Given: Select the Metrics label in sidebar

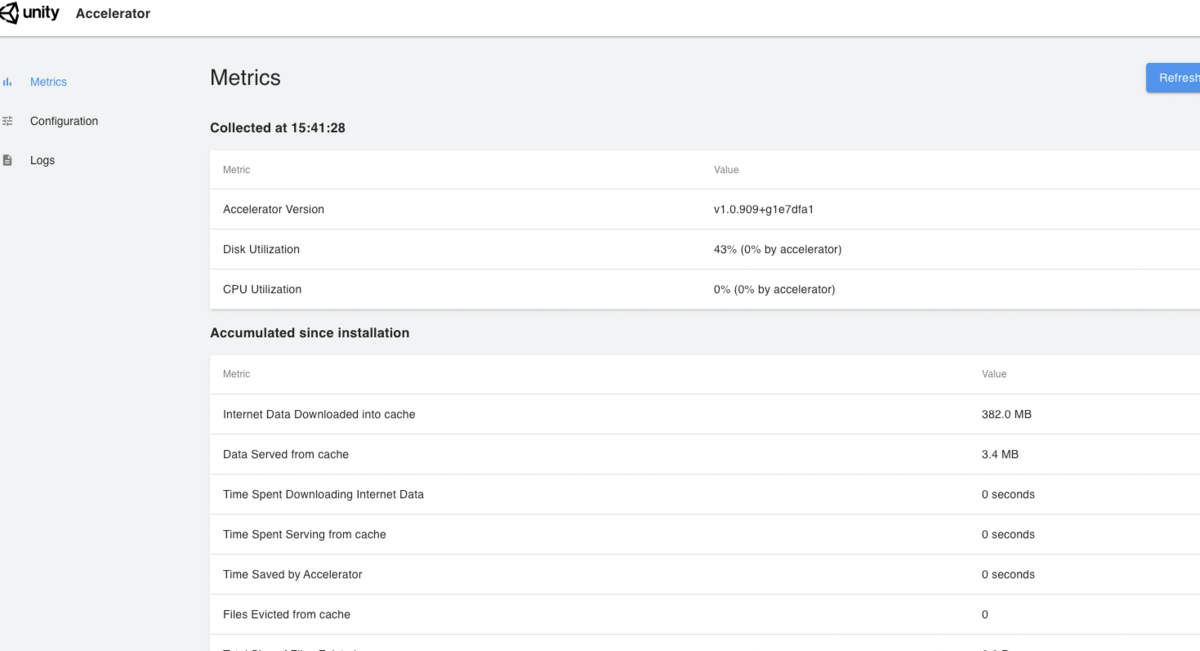Looking at the screenshot, I should pos(48,82).
